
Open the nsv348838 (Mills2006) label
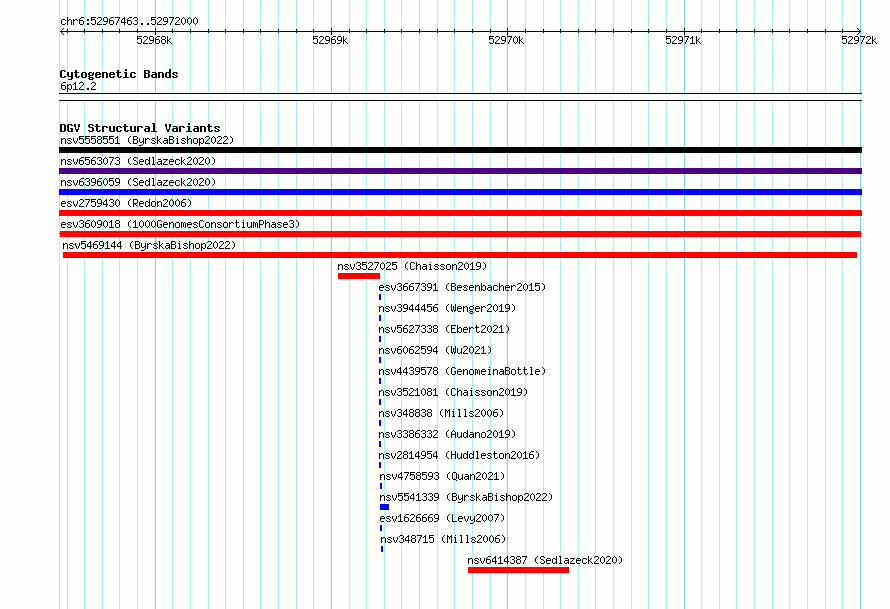(x=441, y=413)
